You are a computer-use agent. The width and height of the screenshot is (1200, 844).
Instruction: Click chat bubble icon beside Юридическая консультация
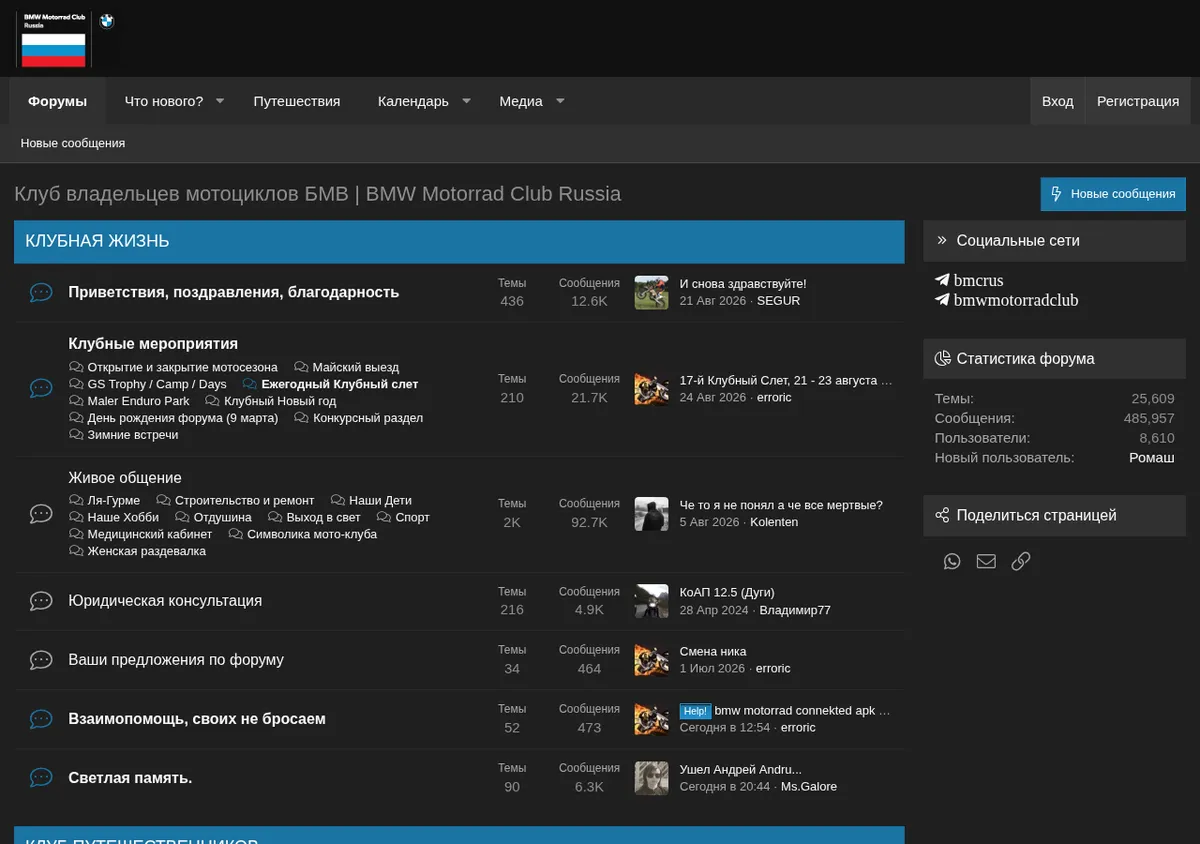click(x=41, y=601)
